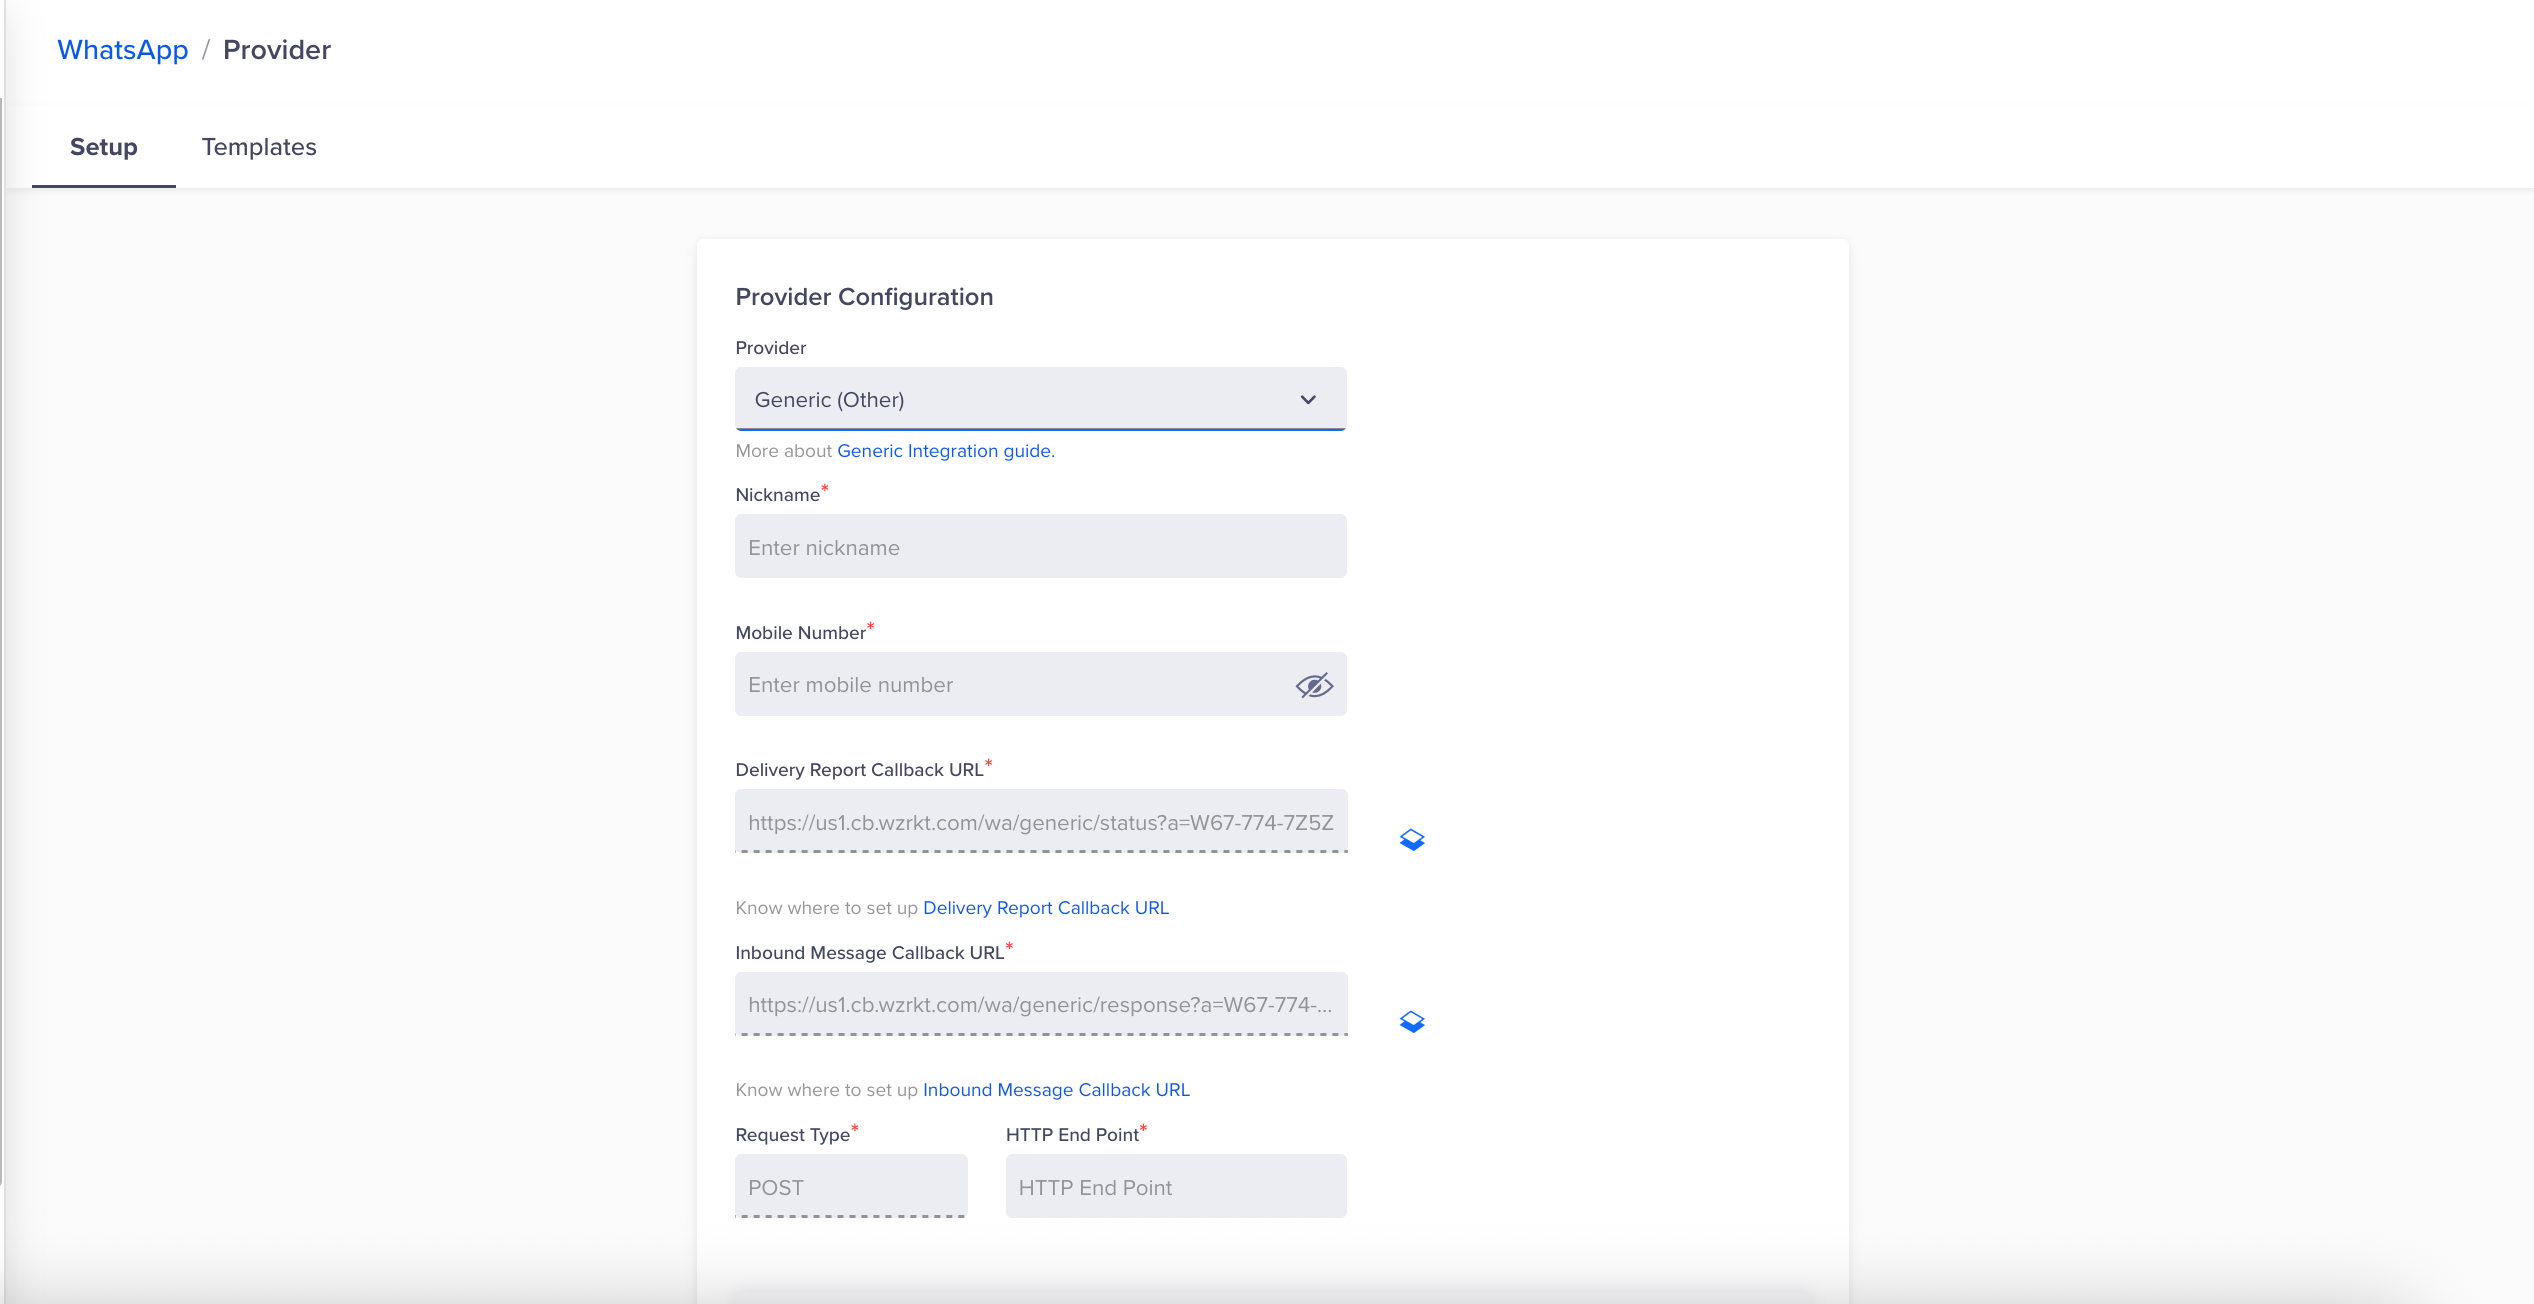This screenshot has width=2534, height=1304.
Task: Open Inbound Message Callback URL help link
Action: click(1056, 1090)
